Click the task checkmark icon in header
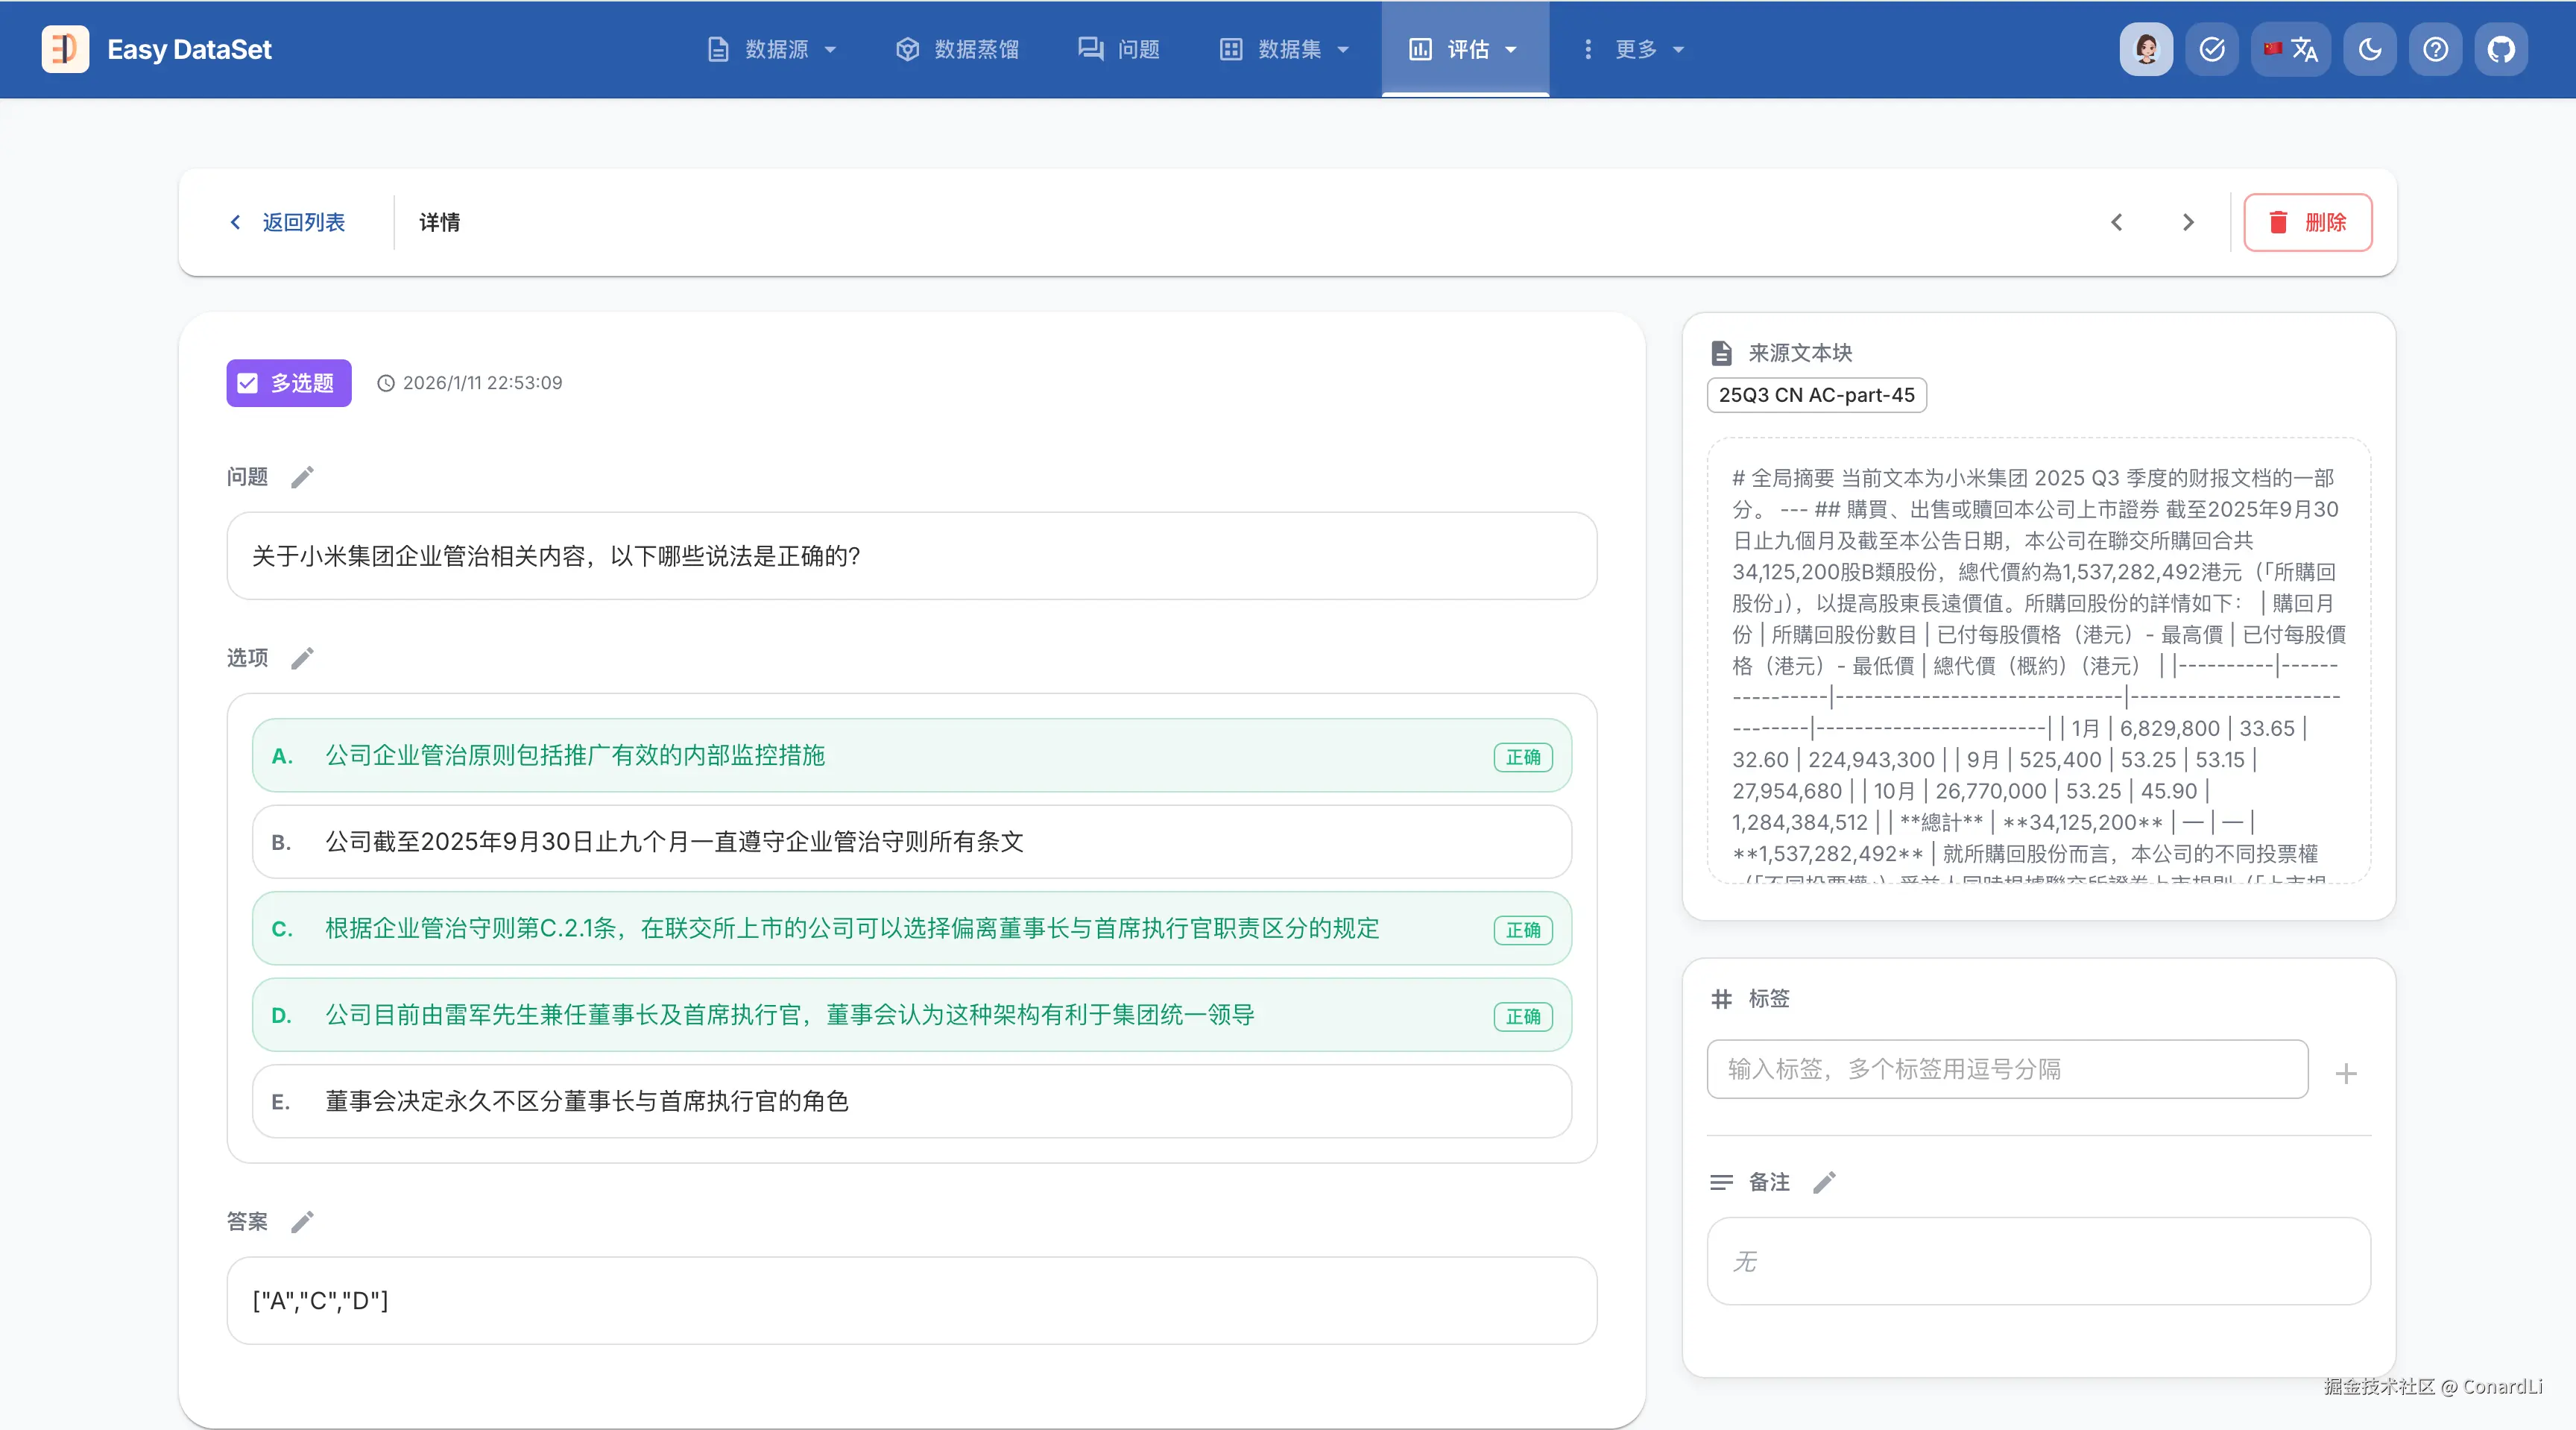The height and width of the screenshot is (1430, 2576). (2212, 49)
